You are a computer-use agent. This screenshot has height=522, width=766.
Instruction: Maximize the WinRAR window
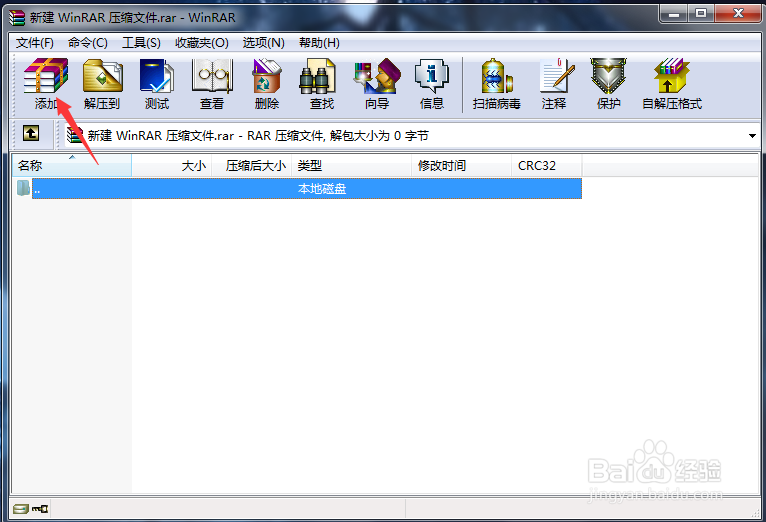tap(701, 14)
